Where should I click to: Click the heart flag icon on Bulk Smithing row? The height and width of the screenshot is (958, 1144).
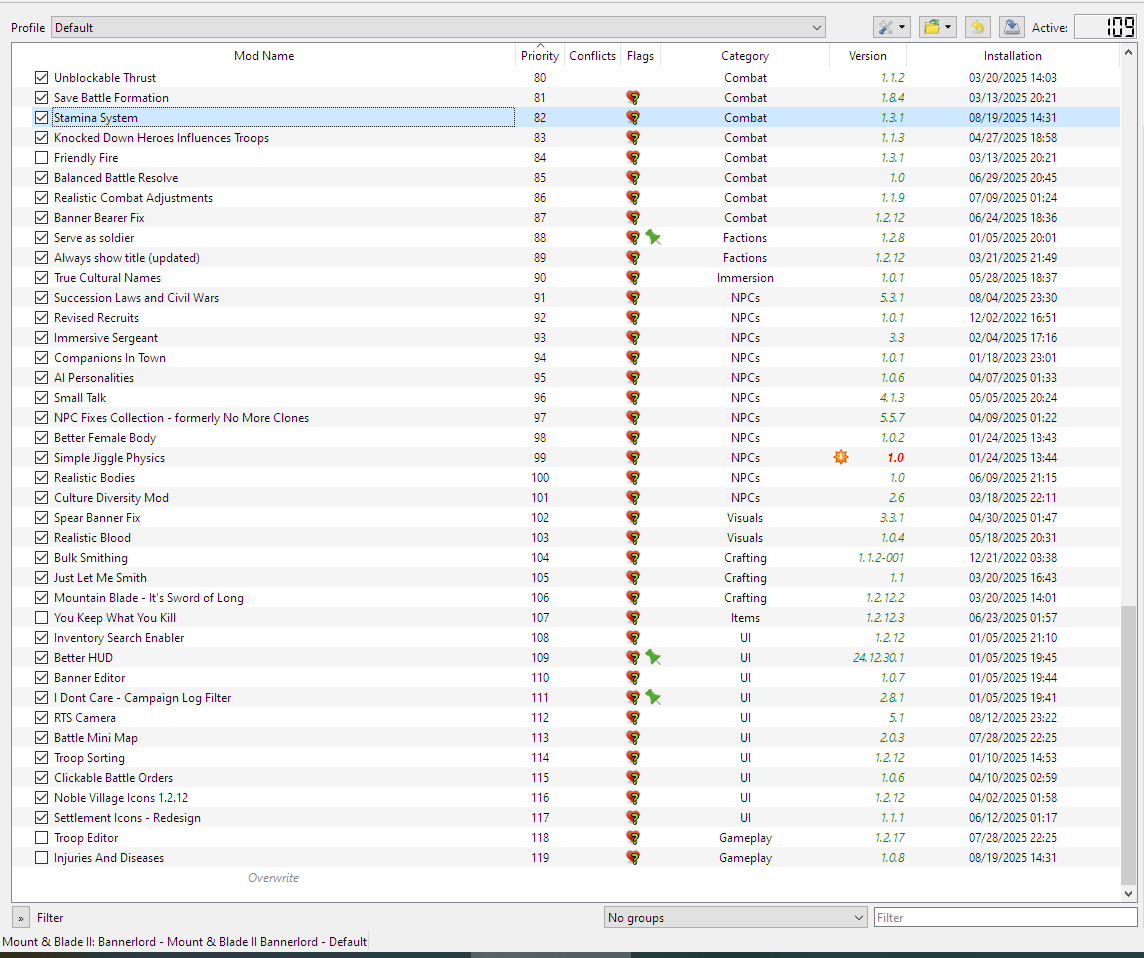[x=633, y=557]
